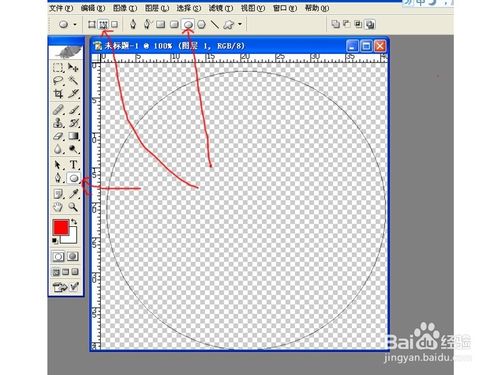
Task: Set Add to path area mode
Action: coord(335,24)
